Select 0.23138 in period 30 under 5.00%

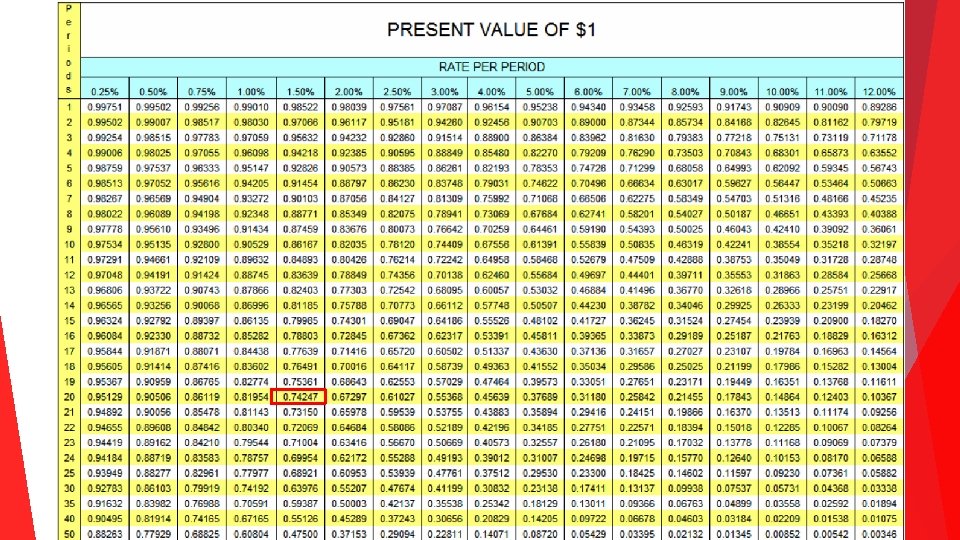[539, 489]
